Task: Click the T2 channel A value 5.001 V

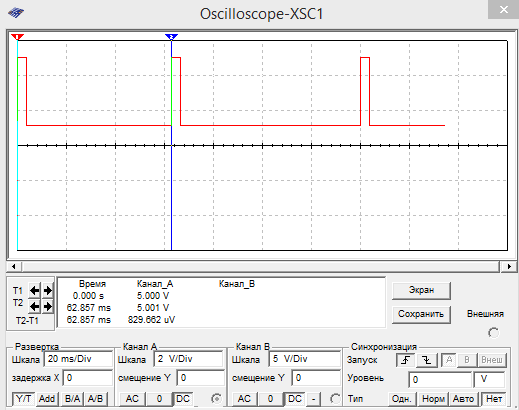Action: tap(153, 308)
